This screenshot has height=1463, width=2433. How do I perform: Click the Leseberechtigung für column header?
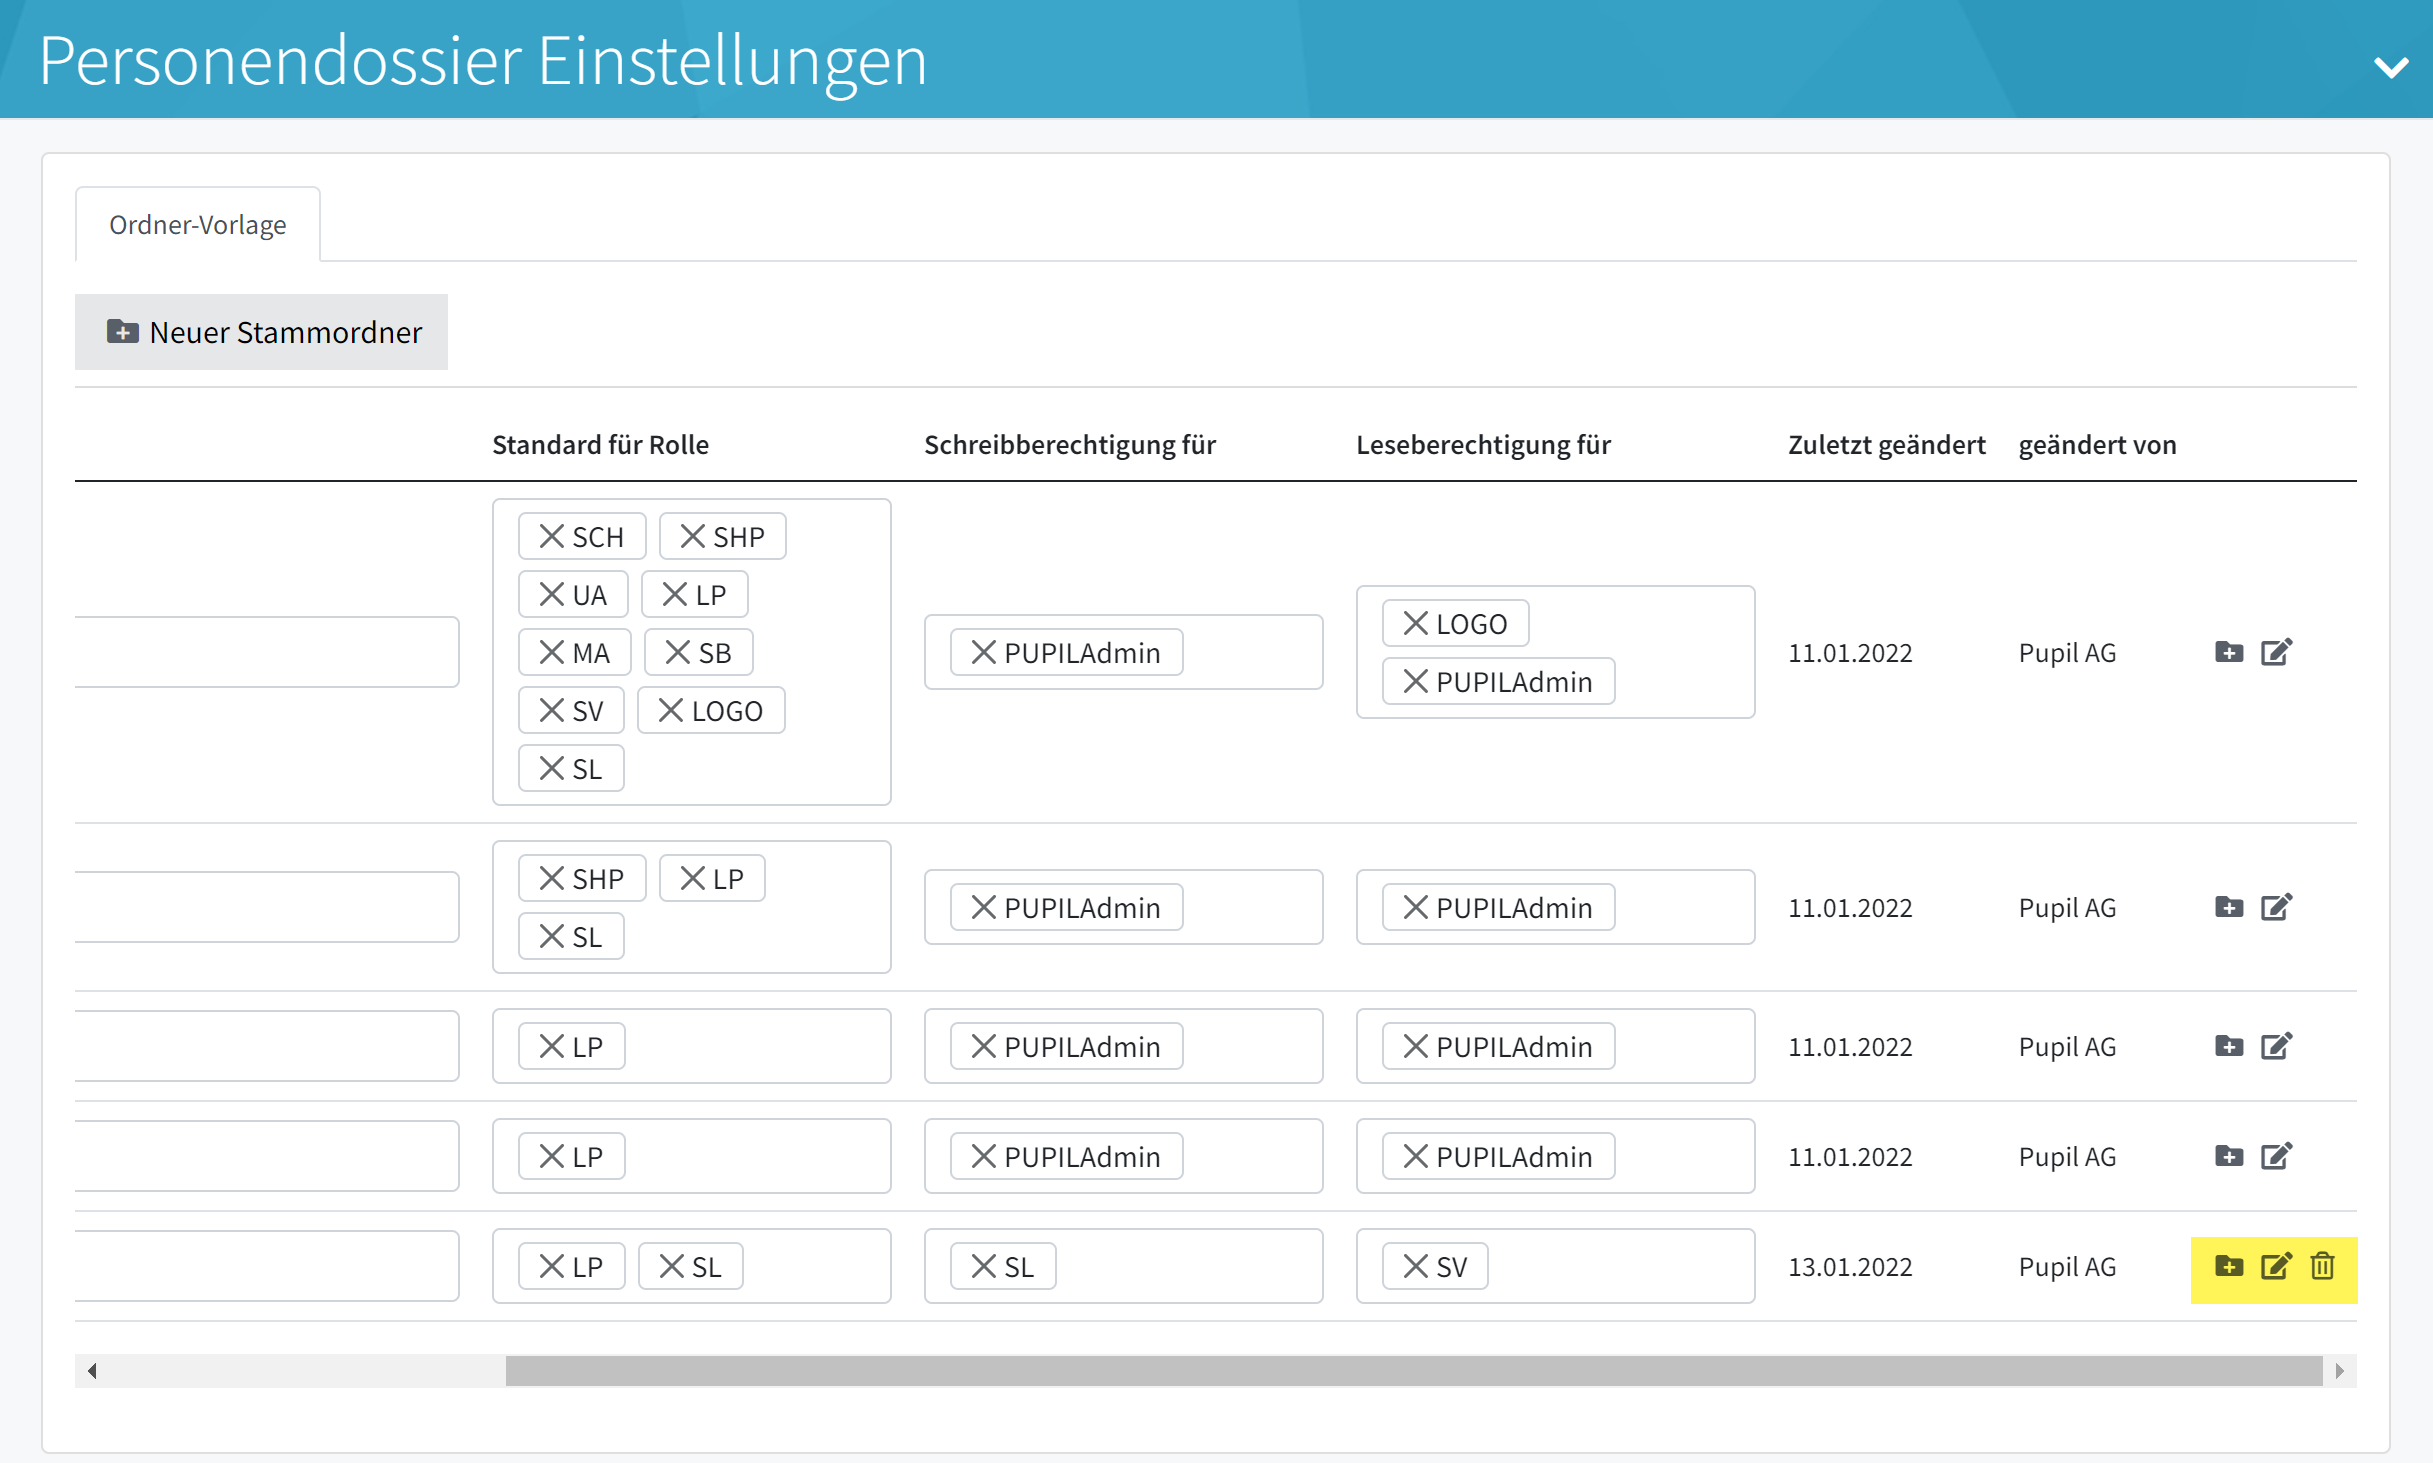[x=1483, y=444]
